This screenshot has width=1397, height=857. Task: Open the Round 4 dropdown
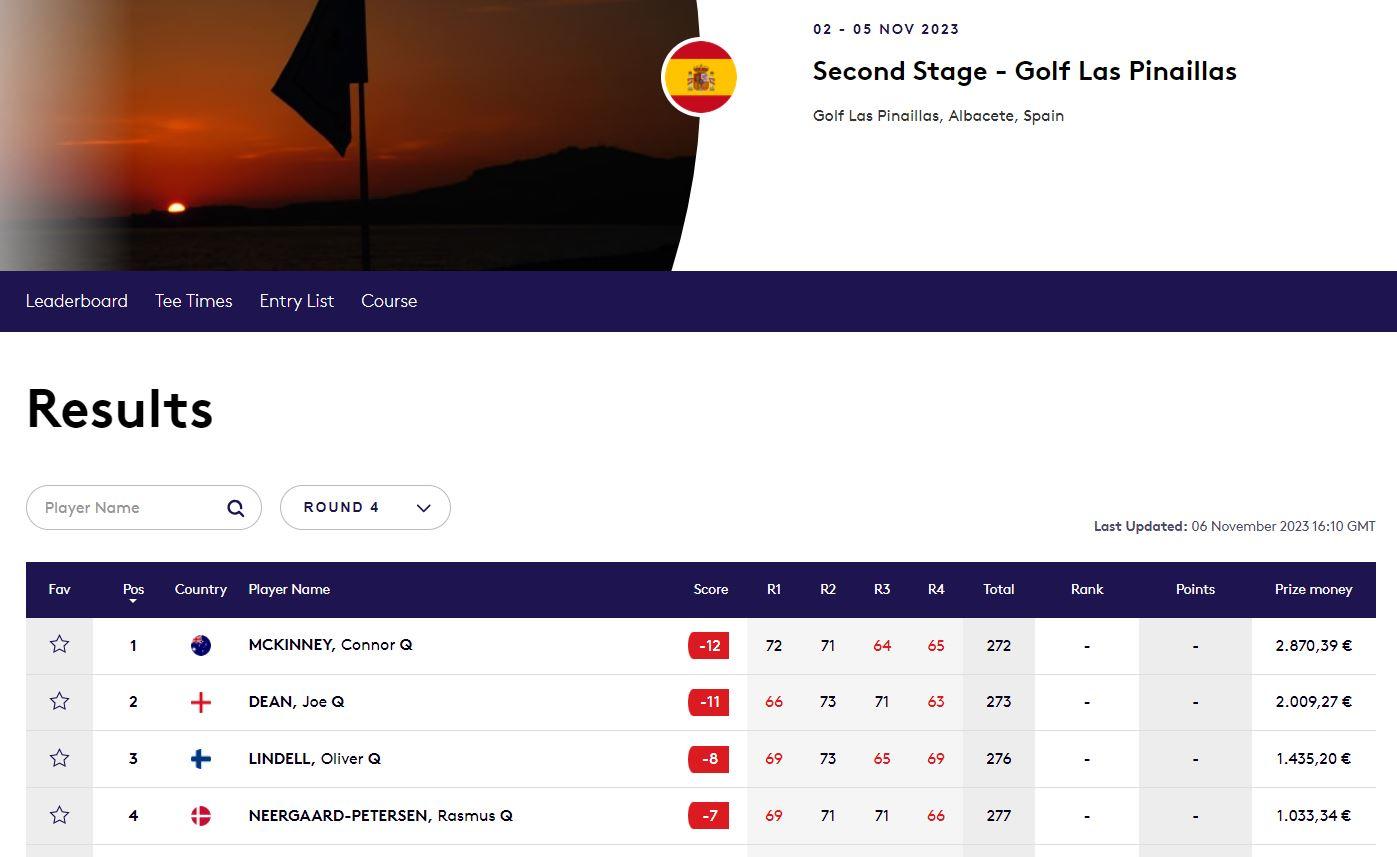tap(365, 508)
